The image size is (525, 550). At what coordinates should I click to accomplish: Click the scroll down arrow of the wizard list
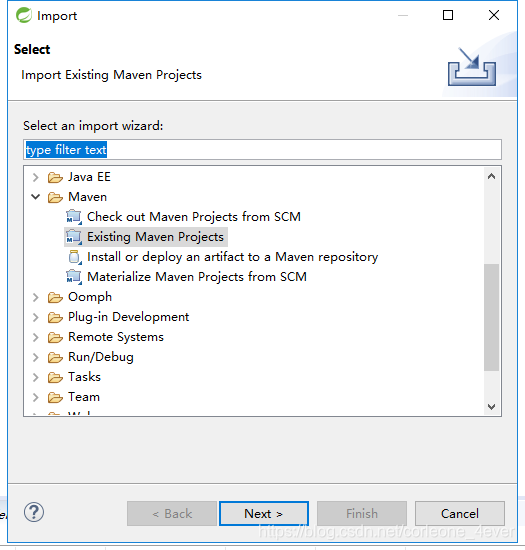tap(491, 407)
